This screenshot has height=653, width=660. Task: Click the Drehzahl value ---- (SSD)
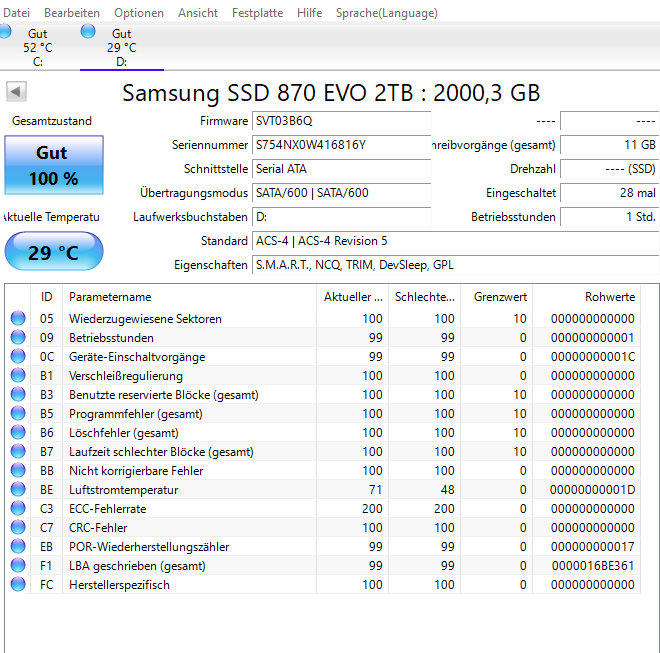[609, 169]
